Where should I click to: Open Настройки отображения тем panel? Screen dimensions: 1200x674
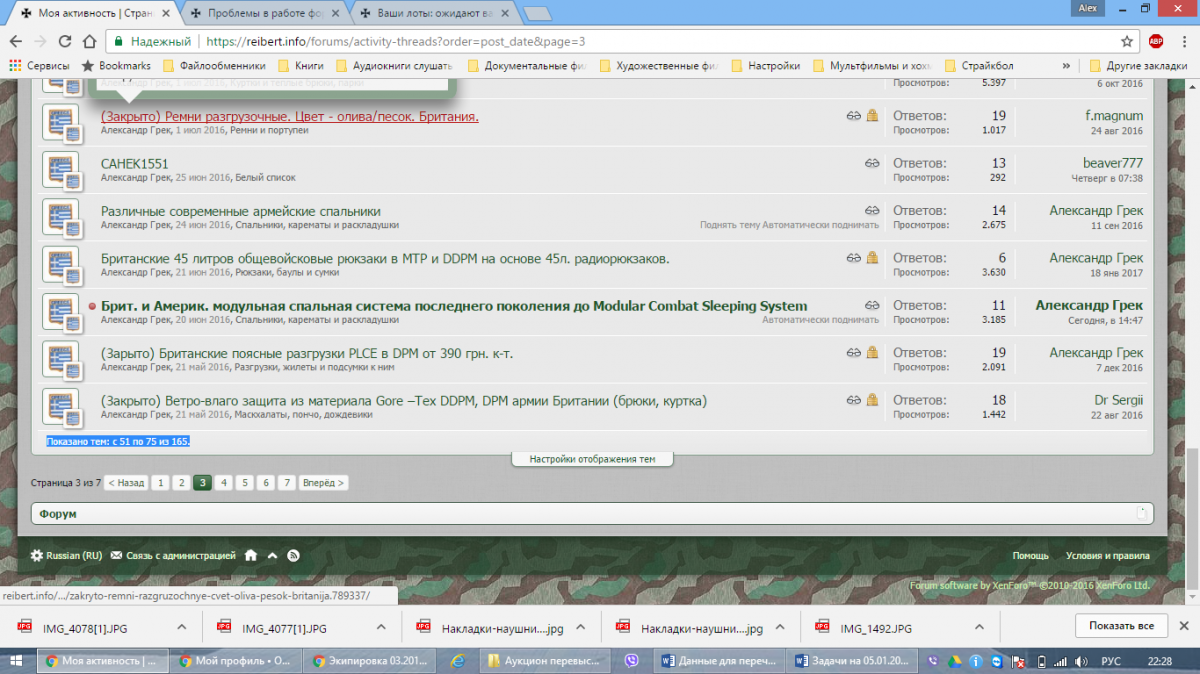(592, 459)
